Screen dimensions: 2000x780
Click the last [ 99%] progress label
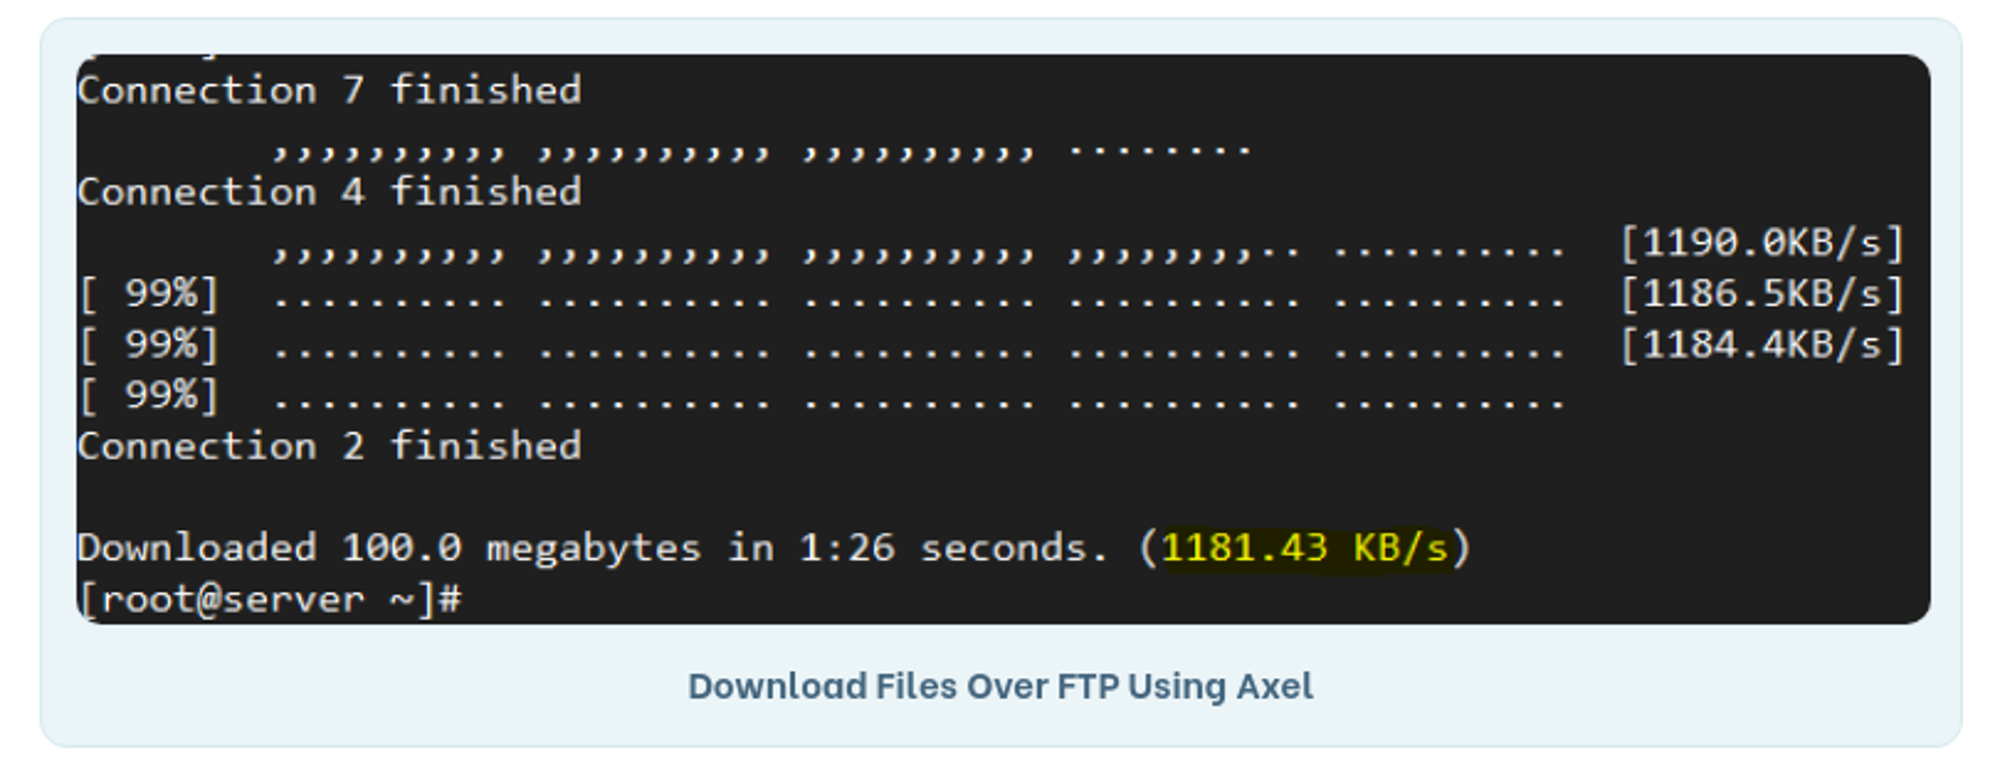point(149,396)
